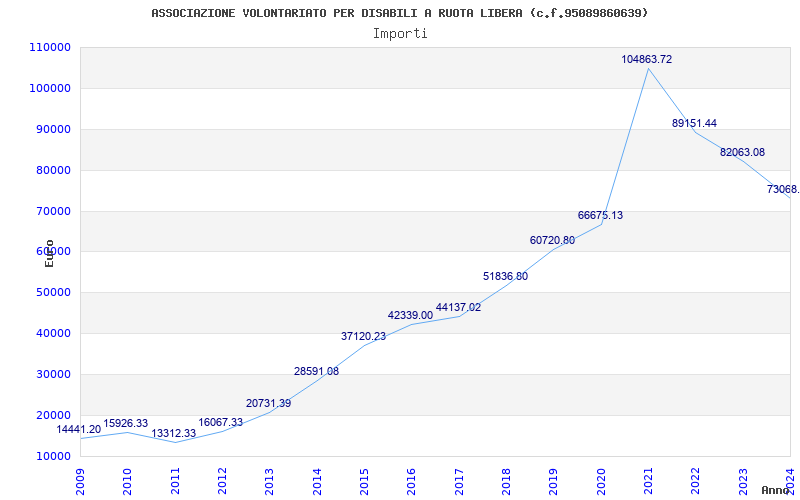Select the 28591.08 data label
The width and height of the screenshot is (800, 500).
click(x=316, y=371)
